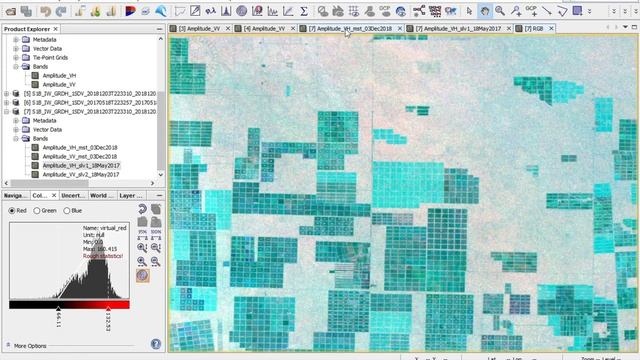
Task: Select band Amplitude_VV_mst_03Dec2018
Action: pos(80,156)
